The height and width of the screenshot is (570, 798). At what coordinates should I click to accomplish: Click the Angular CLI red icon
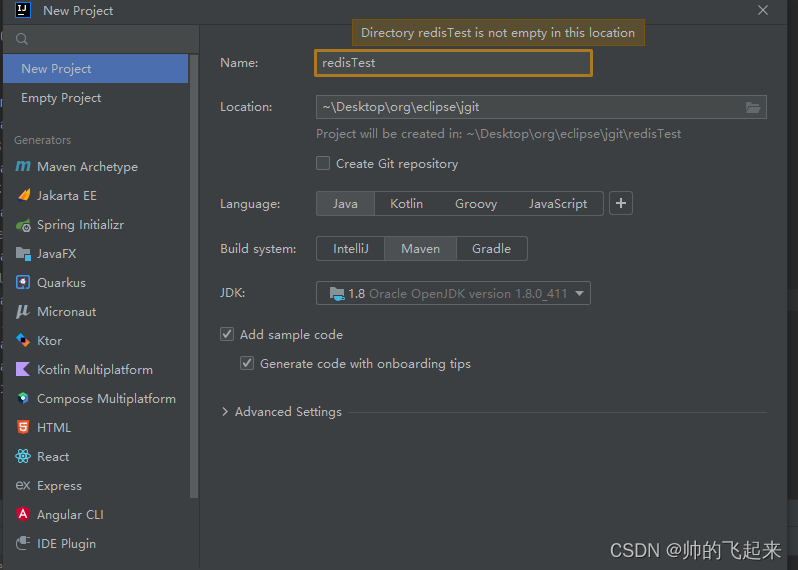[23, 515]
